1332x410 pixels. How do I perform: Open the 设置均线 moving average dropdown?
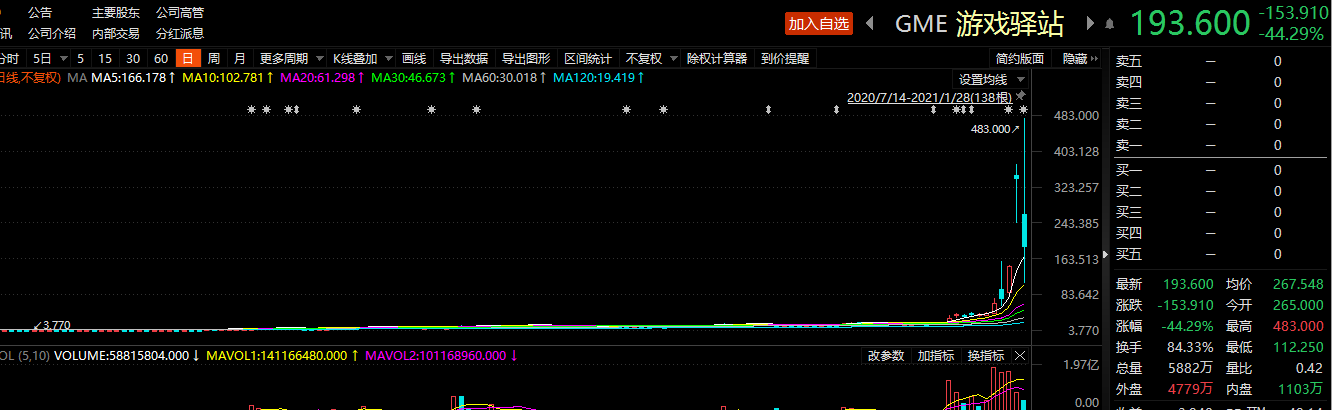click(x=992, y=79)
